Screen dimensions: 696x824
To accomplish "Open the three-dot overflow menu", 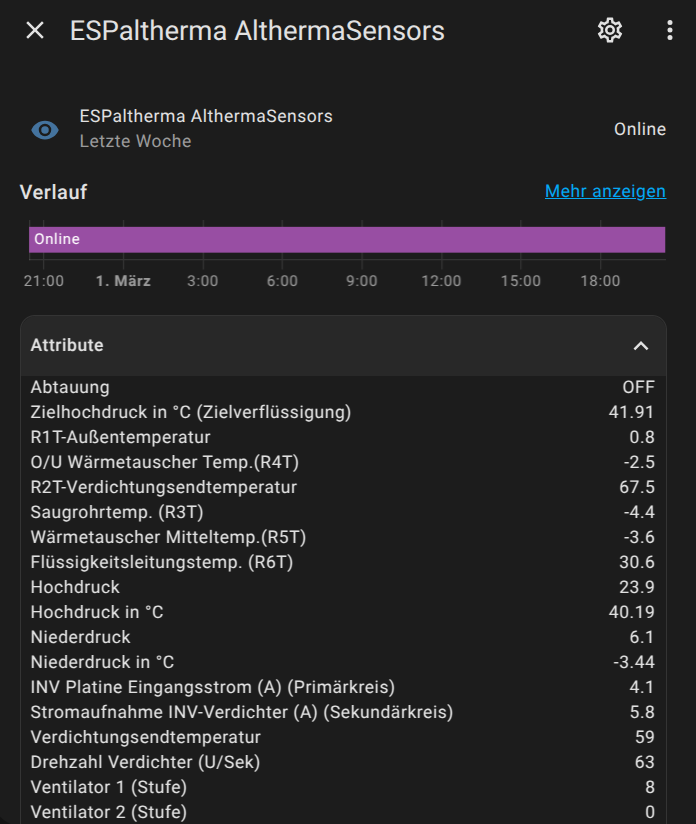I will coord(669,30).
